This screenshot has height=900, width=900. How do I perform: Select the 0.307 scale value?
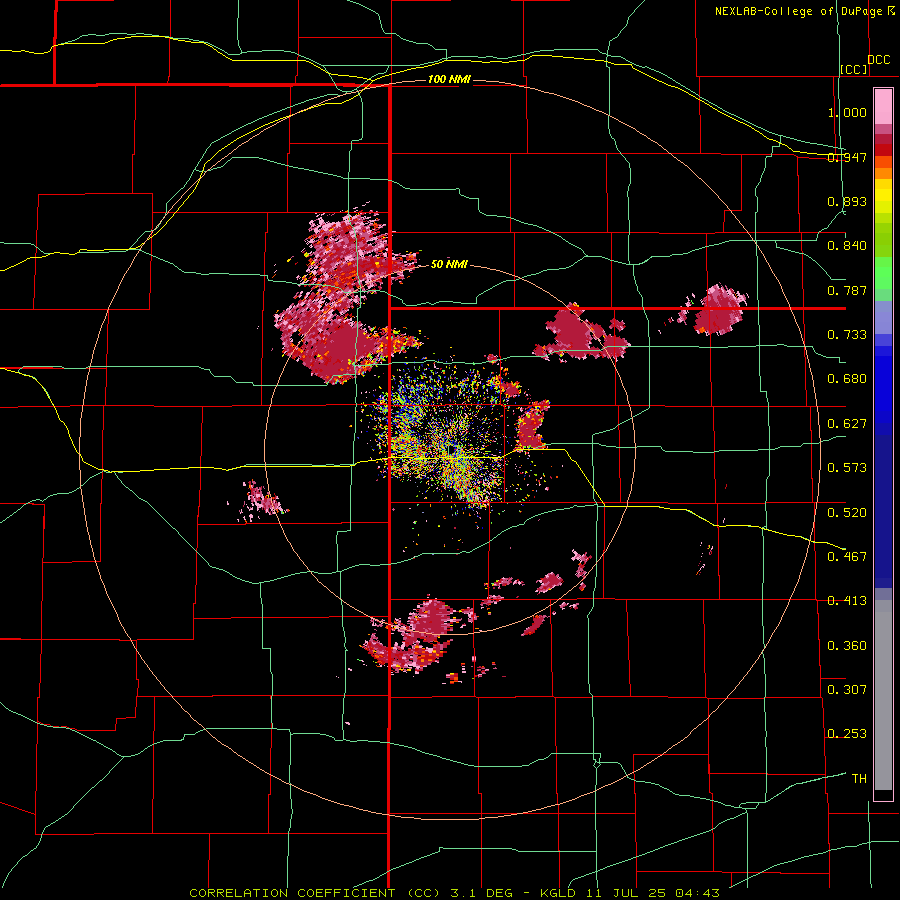847,689
